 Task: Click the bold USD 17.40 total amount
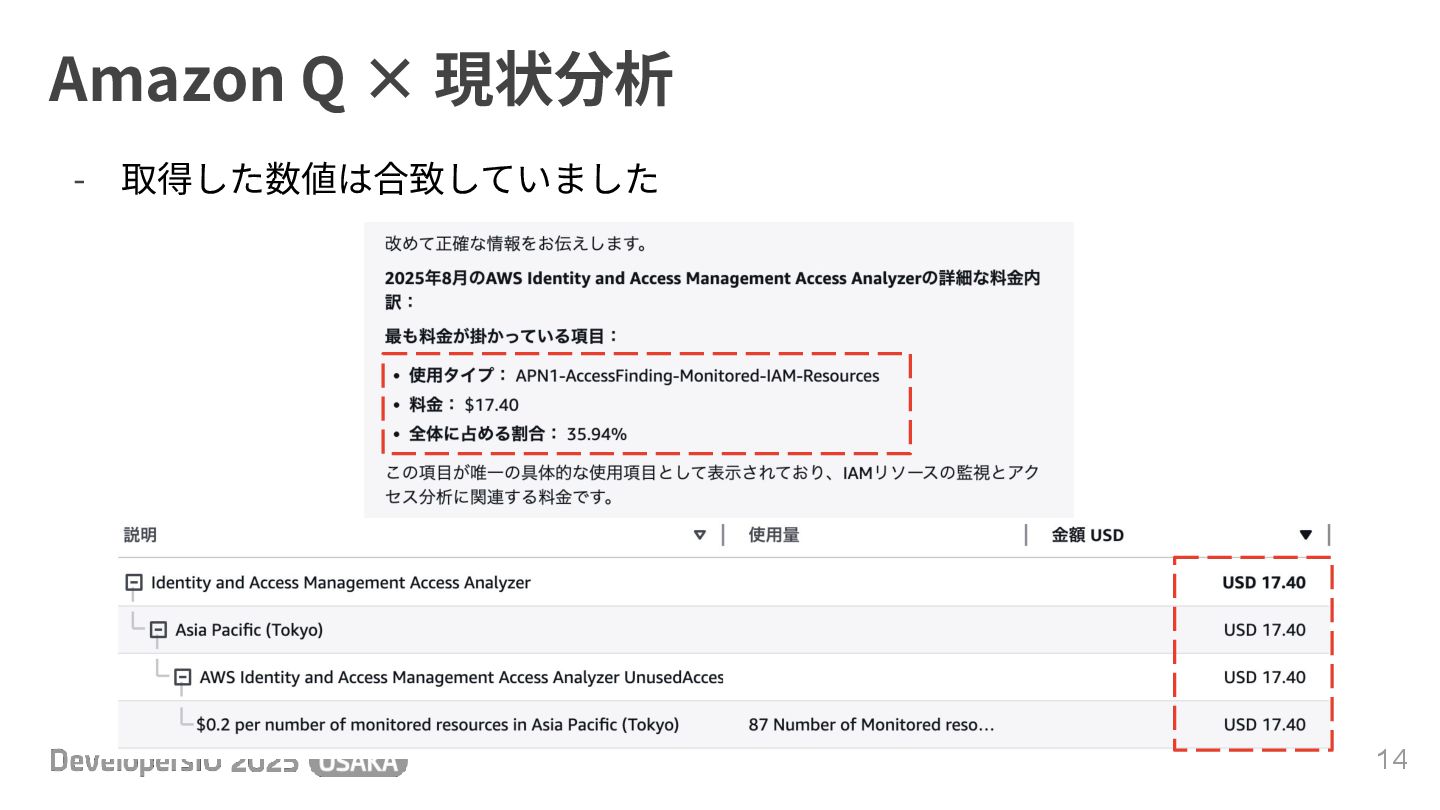[1264, 582]
